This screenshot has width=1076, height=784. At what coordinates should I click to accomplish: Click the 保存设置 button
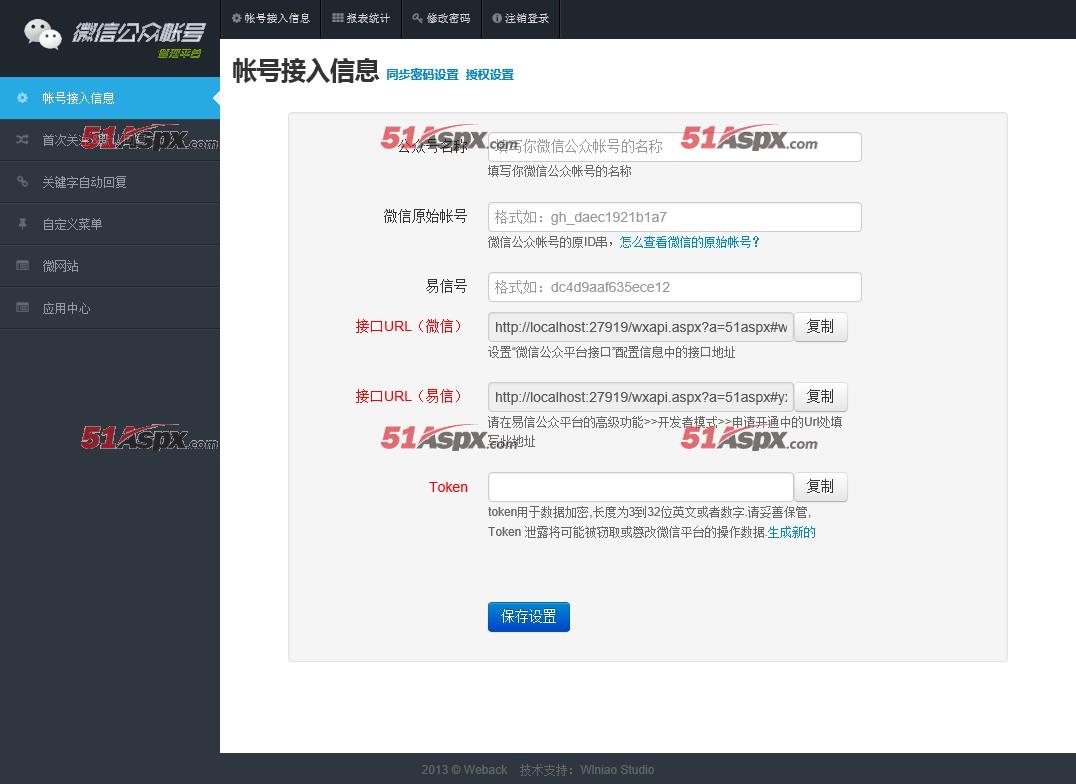coord(528,616)
